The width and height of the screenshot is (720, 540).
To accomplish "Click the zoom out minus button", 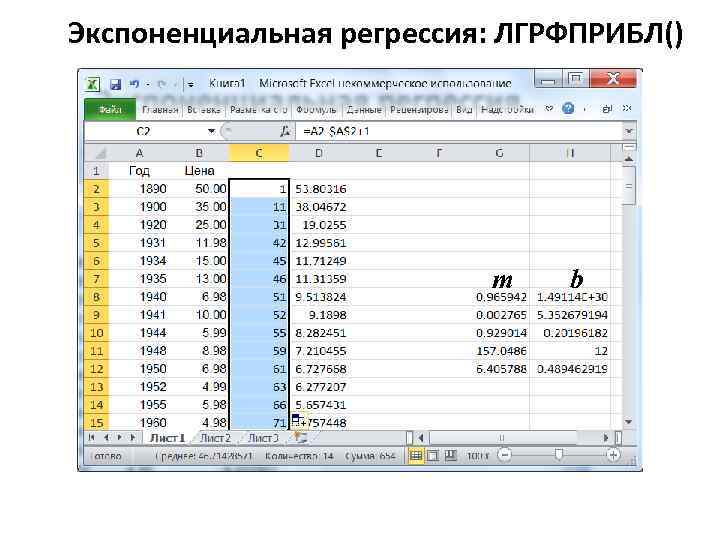I will click(505, 456).
